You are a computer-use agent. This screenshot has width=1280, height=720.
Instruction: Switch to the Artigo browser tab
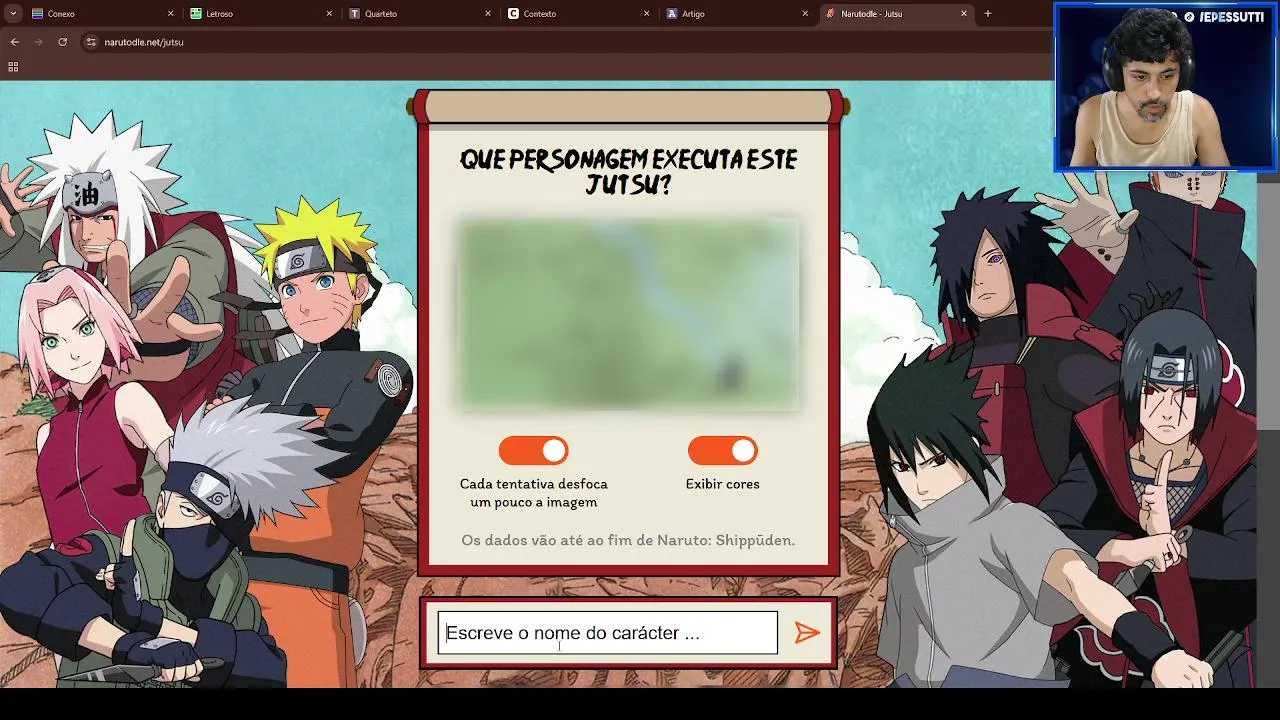click(x=736, y=14)
